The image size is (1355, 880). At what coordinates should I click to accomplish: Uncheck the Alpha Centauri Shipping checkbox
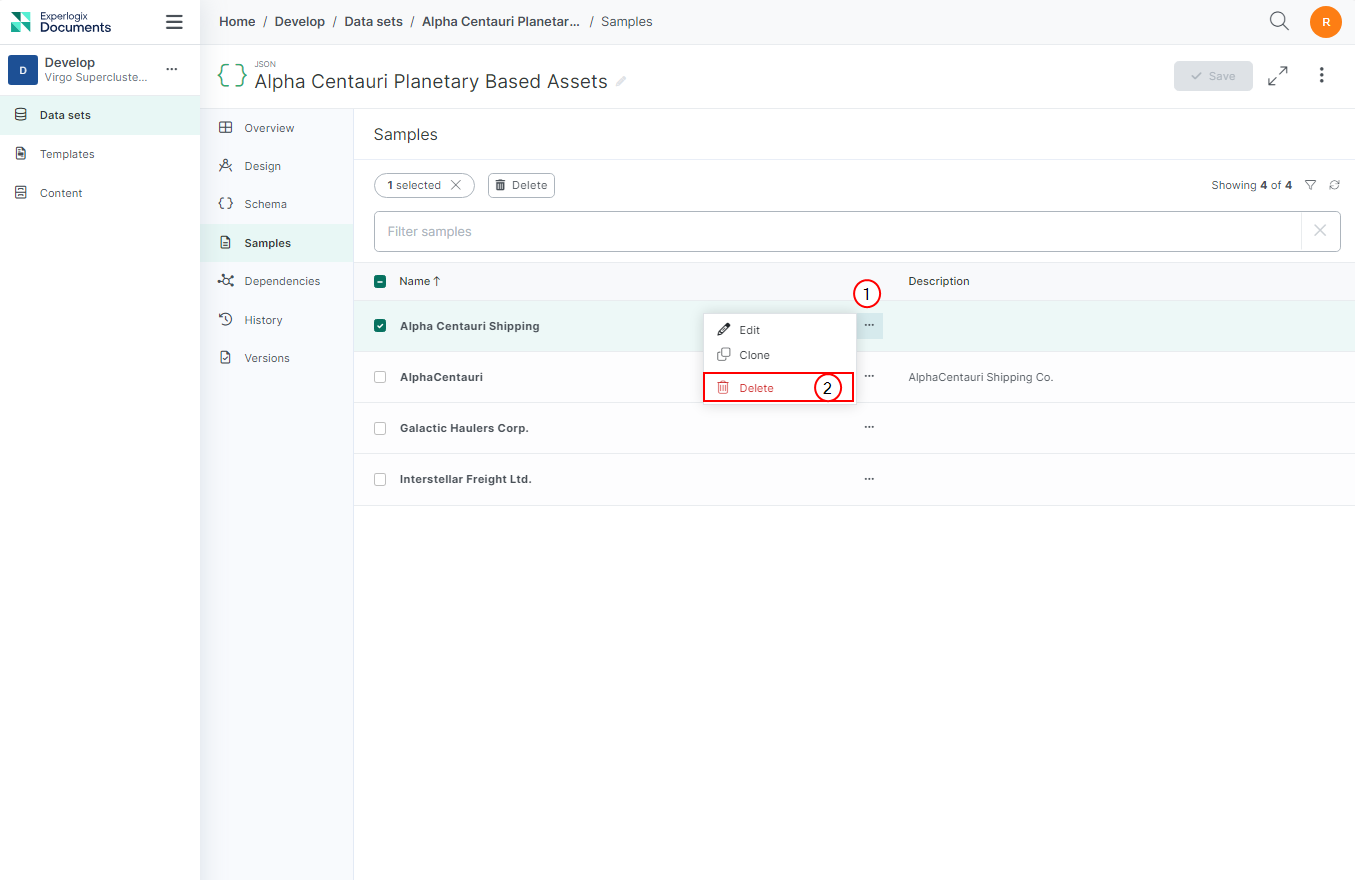tap(380, 326)
